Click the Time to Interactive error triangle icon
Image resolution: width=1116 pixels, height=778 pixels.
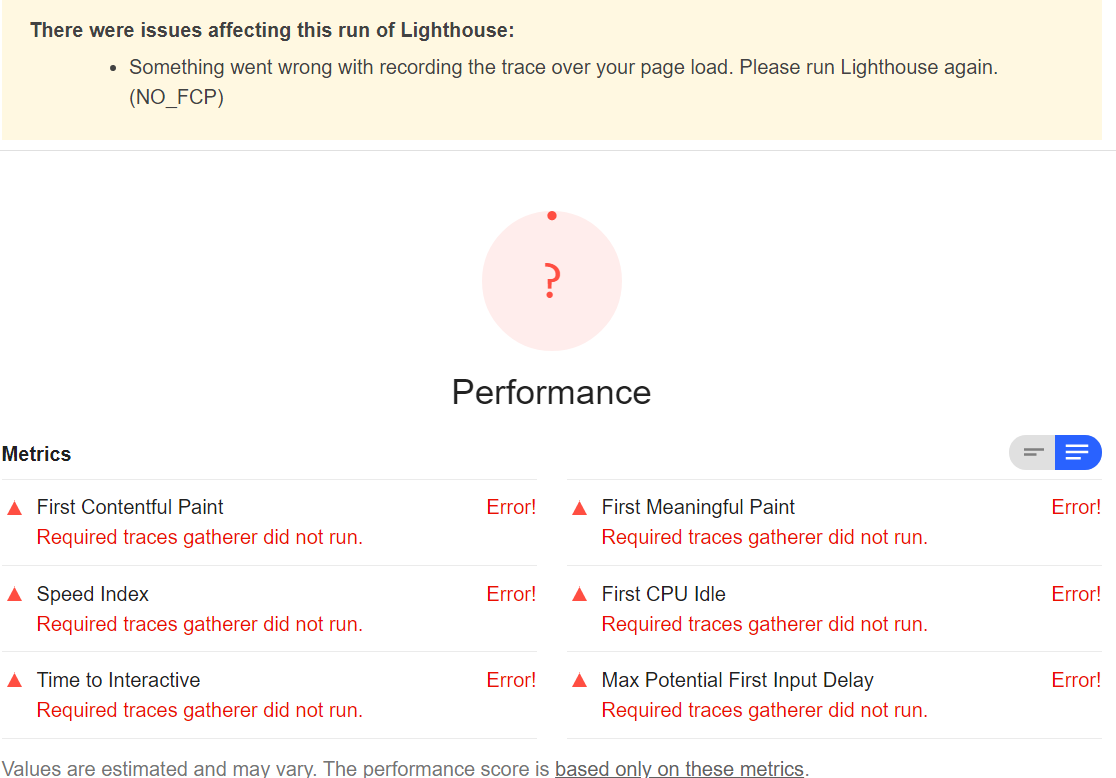pos(13,680)
